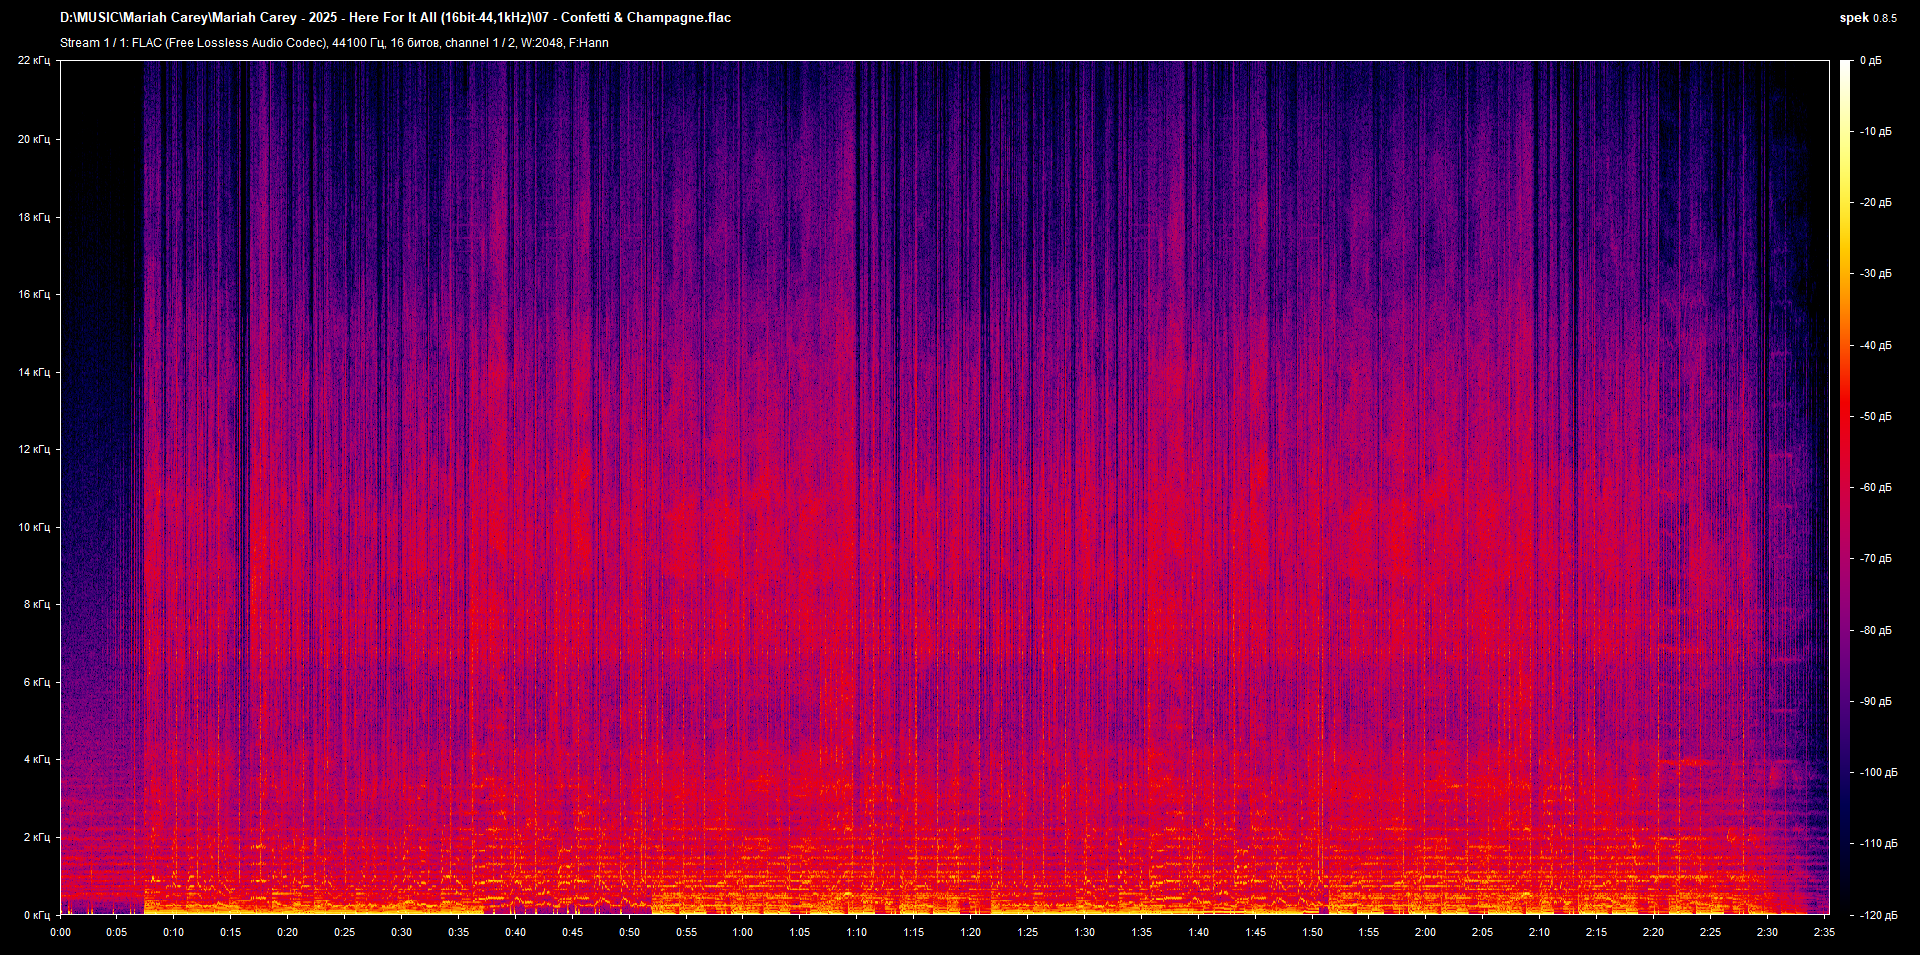Screen dimensions: 1920x955
Task: Pick the '-90 дБ' level scale label
Action: pos(1876,702)
